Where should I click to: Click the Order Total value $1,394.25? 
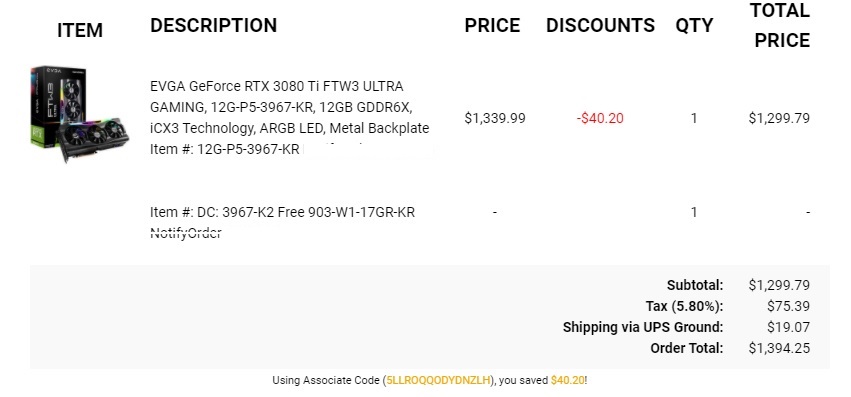point(779,348)
